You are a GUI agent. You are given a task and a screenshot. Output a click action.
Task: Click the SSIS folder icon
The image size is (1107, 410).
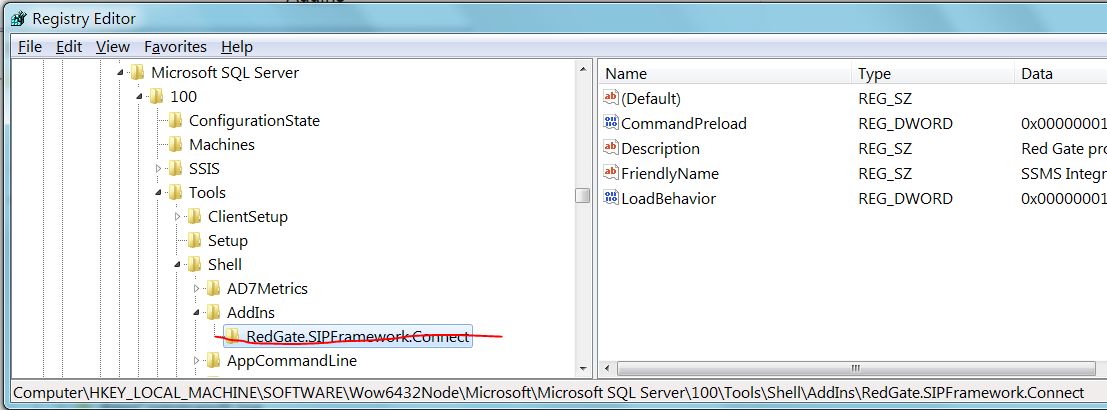(x=175, y=168)
